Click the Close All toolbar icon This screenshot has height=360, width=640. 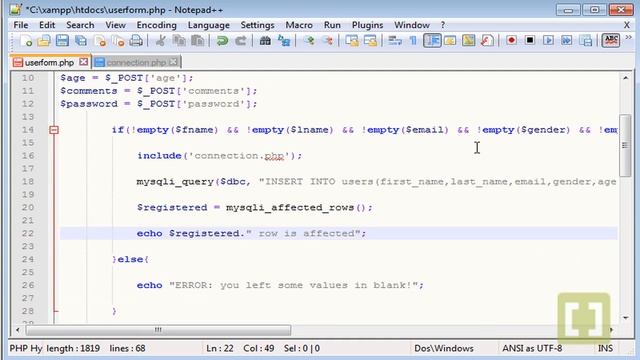tap(118, 41)
